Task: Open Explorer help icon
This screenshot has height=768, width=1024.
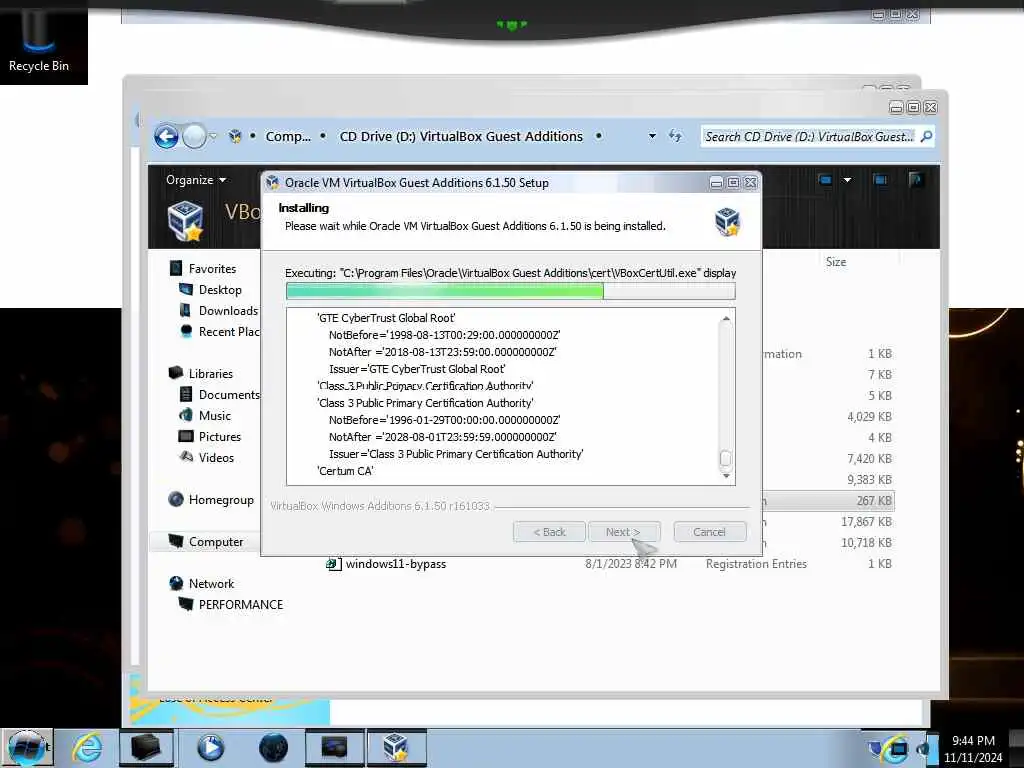Action: point(916,179)
